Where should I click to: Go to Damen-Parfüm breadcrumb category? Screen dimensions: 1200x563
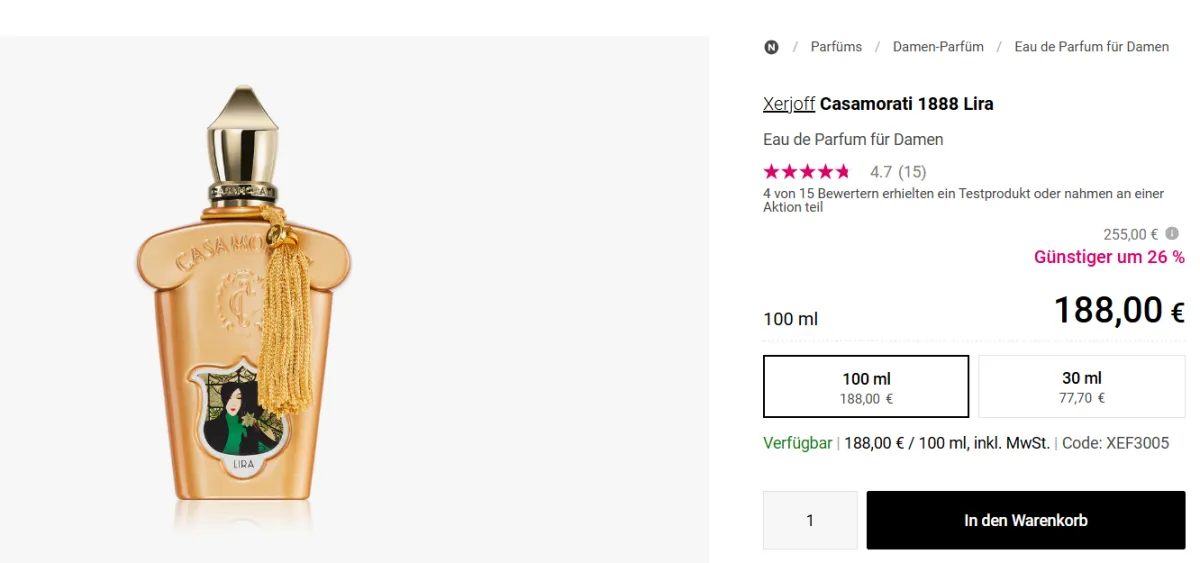pos(938,47)
